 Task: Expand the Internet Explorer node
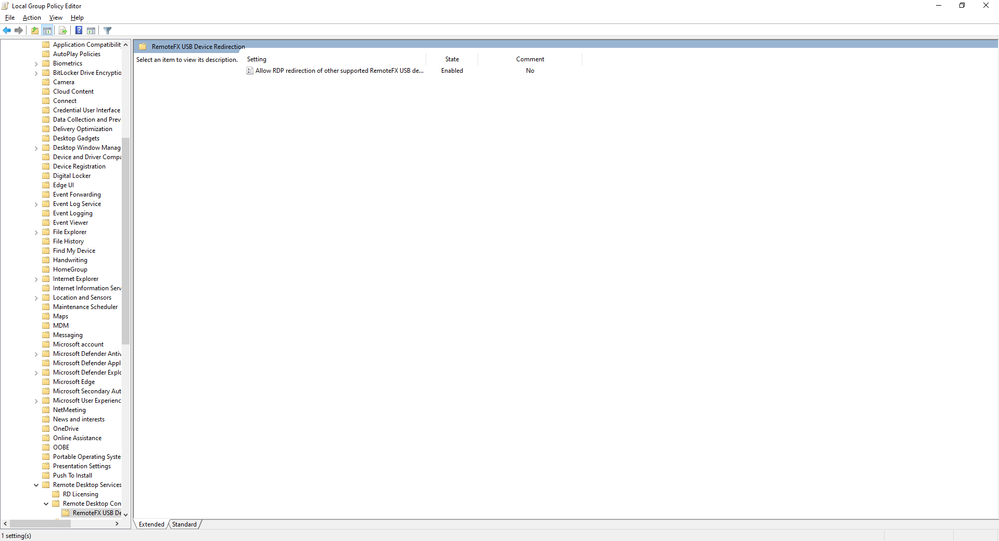click(36, 279)
